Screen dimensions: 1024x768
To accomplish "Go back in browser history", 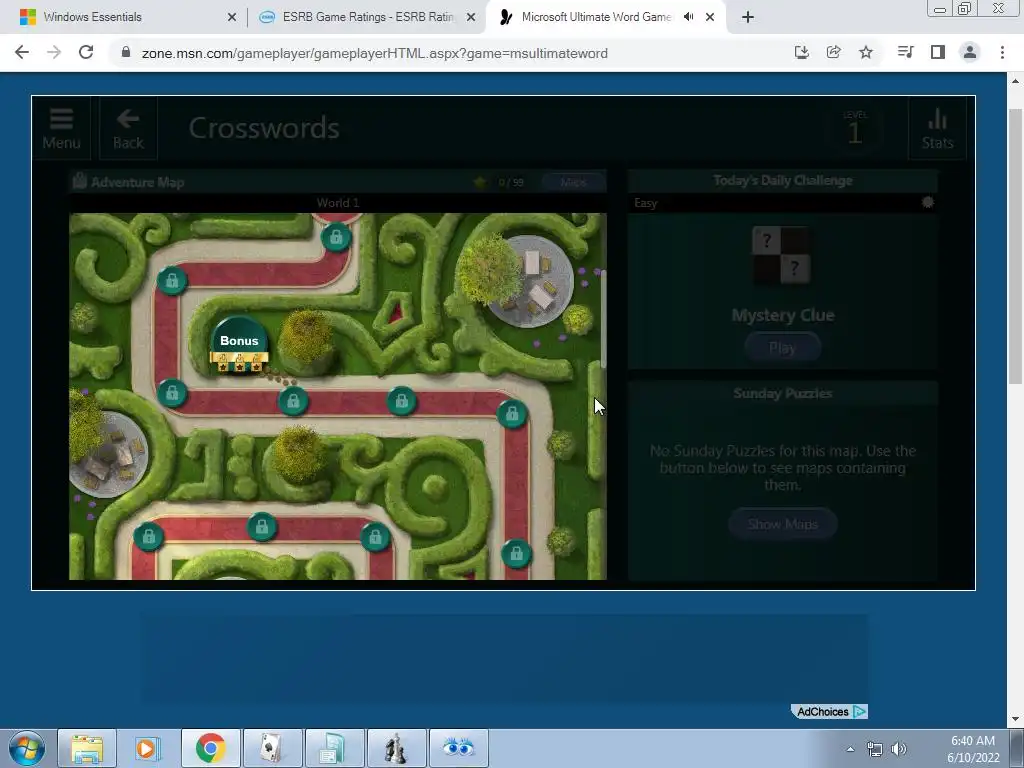I will tap(22, 52).
